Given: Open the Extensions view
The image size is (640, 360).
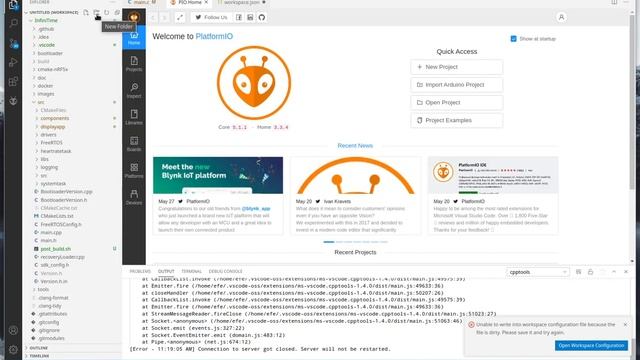Looking at the screenshot, I should 13,81.
